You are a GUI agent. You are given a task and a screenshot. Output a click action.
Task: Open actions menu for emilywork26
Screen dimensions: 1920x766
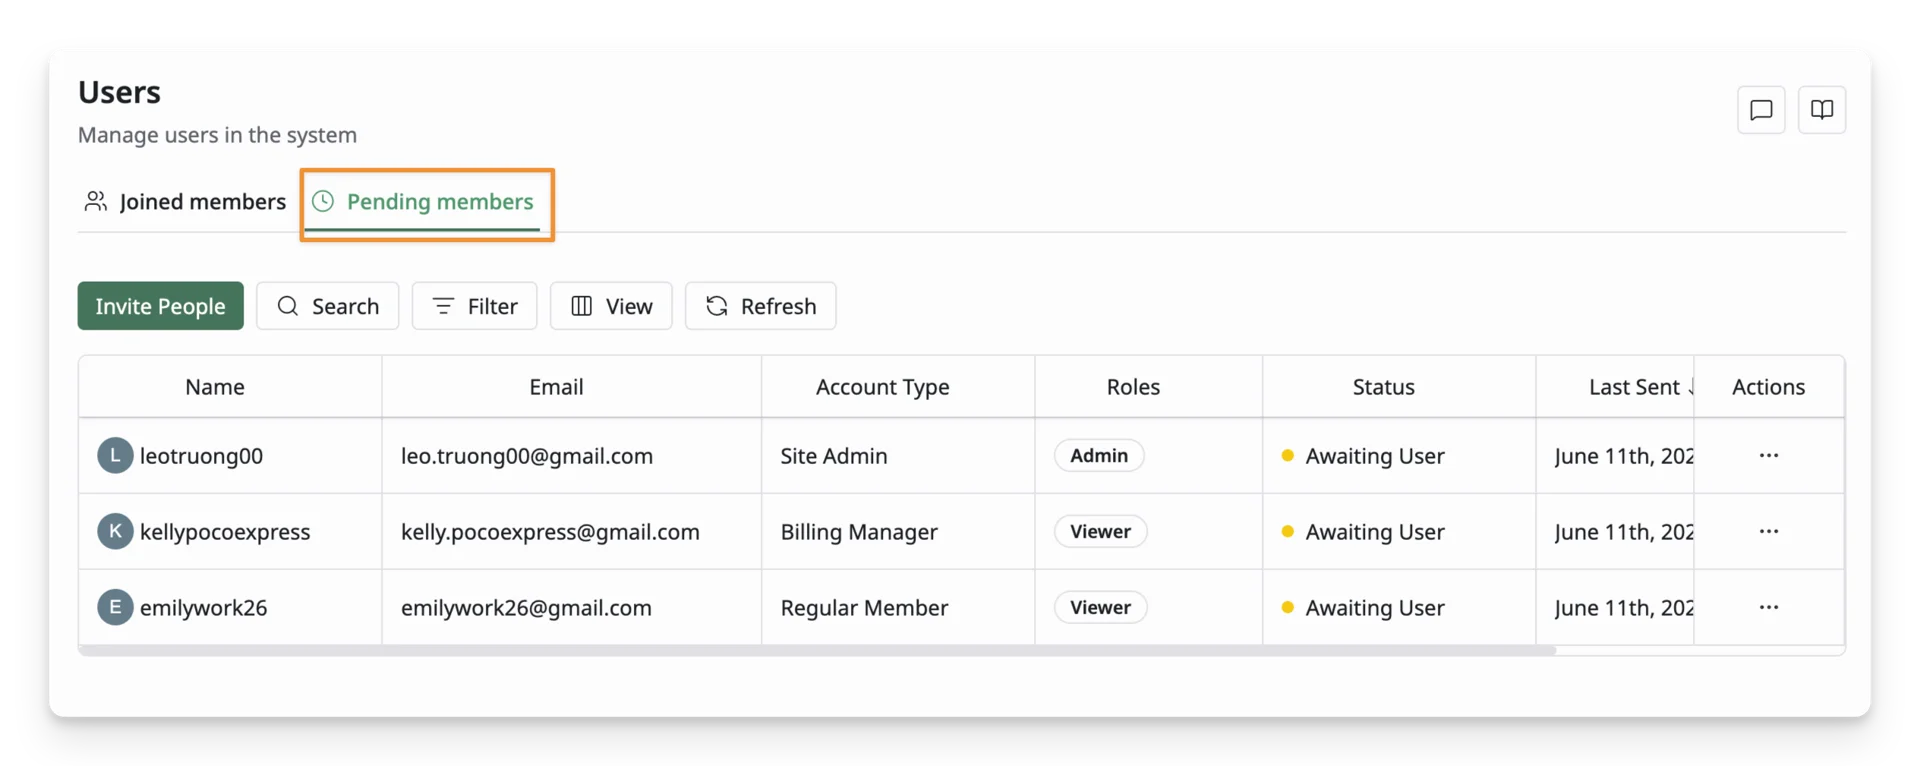point(1769,608)
